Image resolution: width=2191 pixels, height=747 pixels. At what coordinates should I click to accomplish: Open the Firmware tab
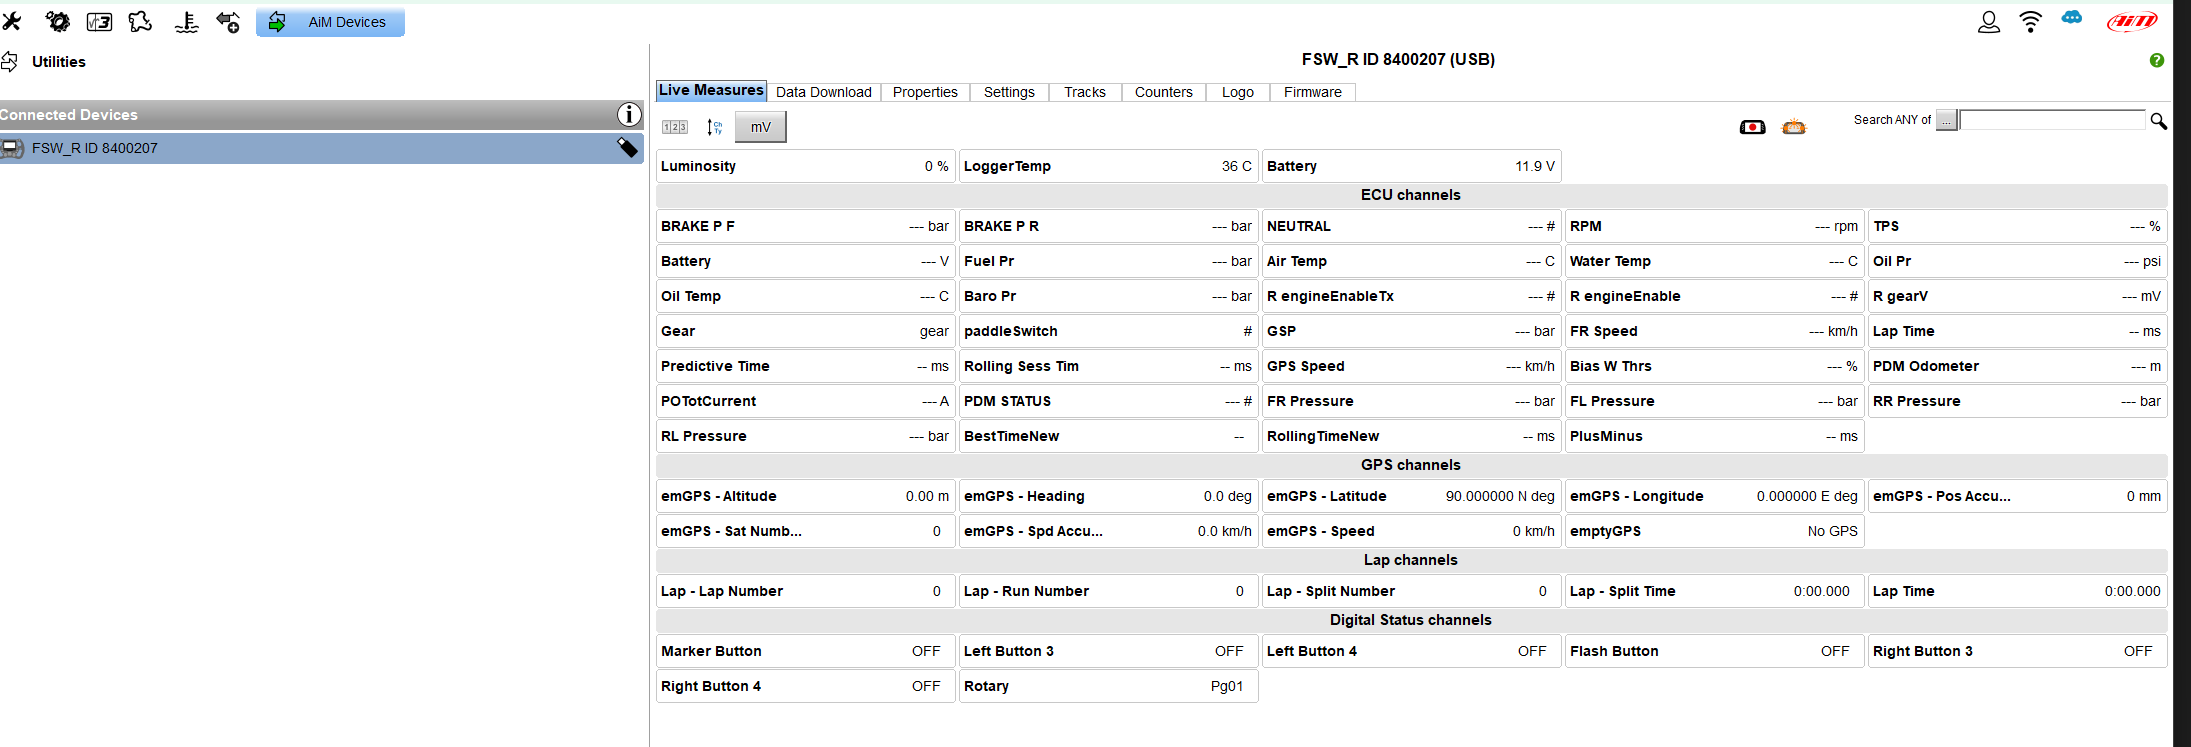point(1312,92)
